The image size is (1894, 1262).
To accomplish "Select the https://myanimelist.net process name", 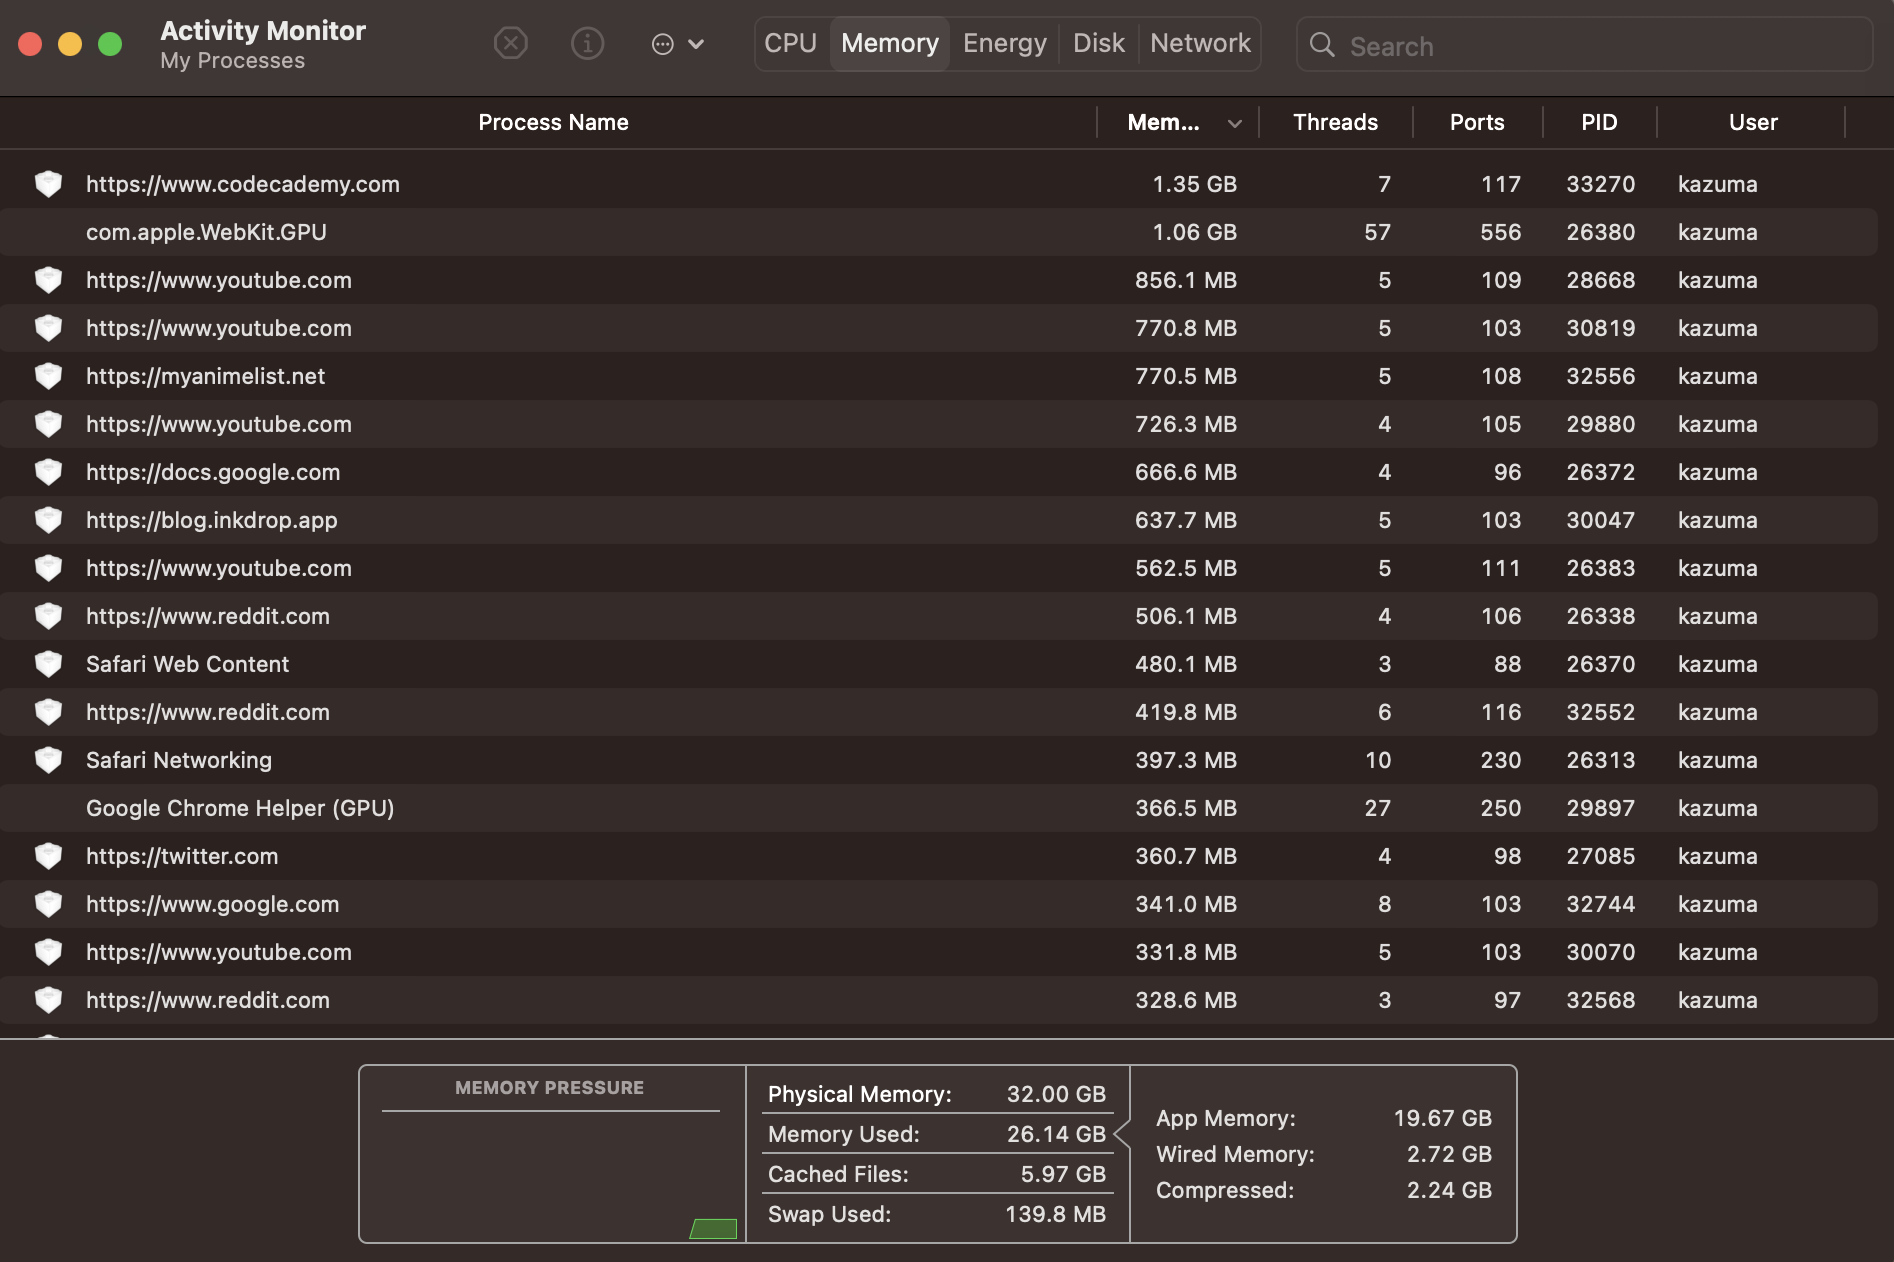I will tap(205, 376).
